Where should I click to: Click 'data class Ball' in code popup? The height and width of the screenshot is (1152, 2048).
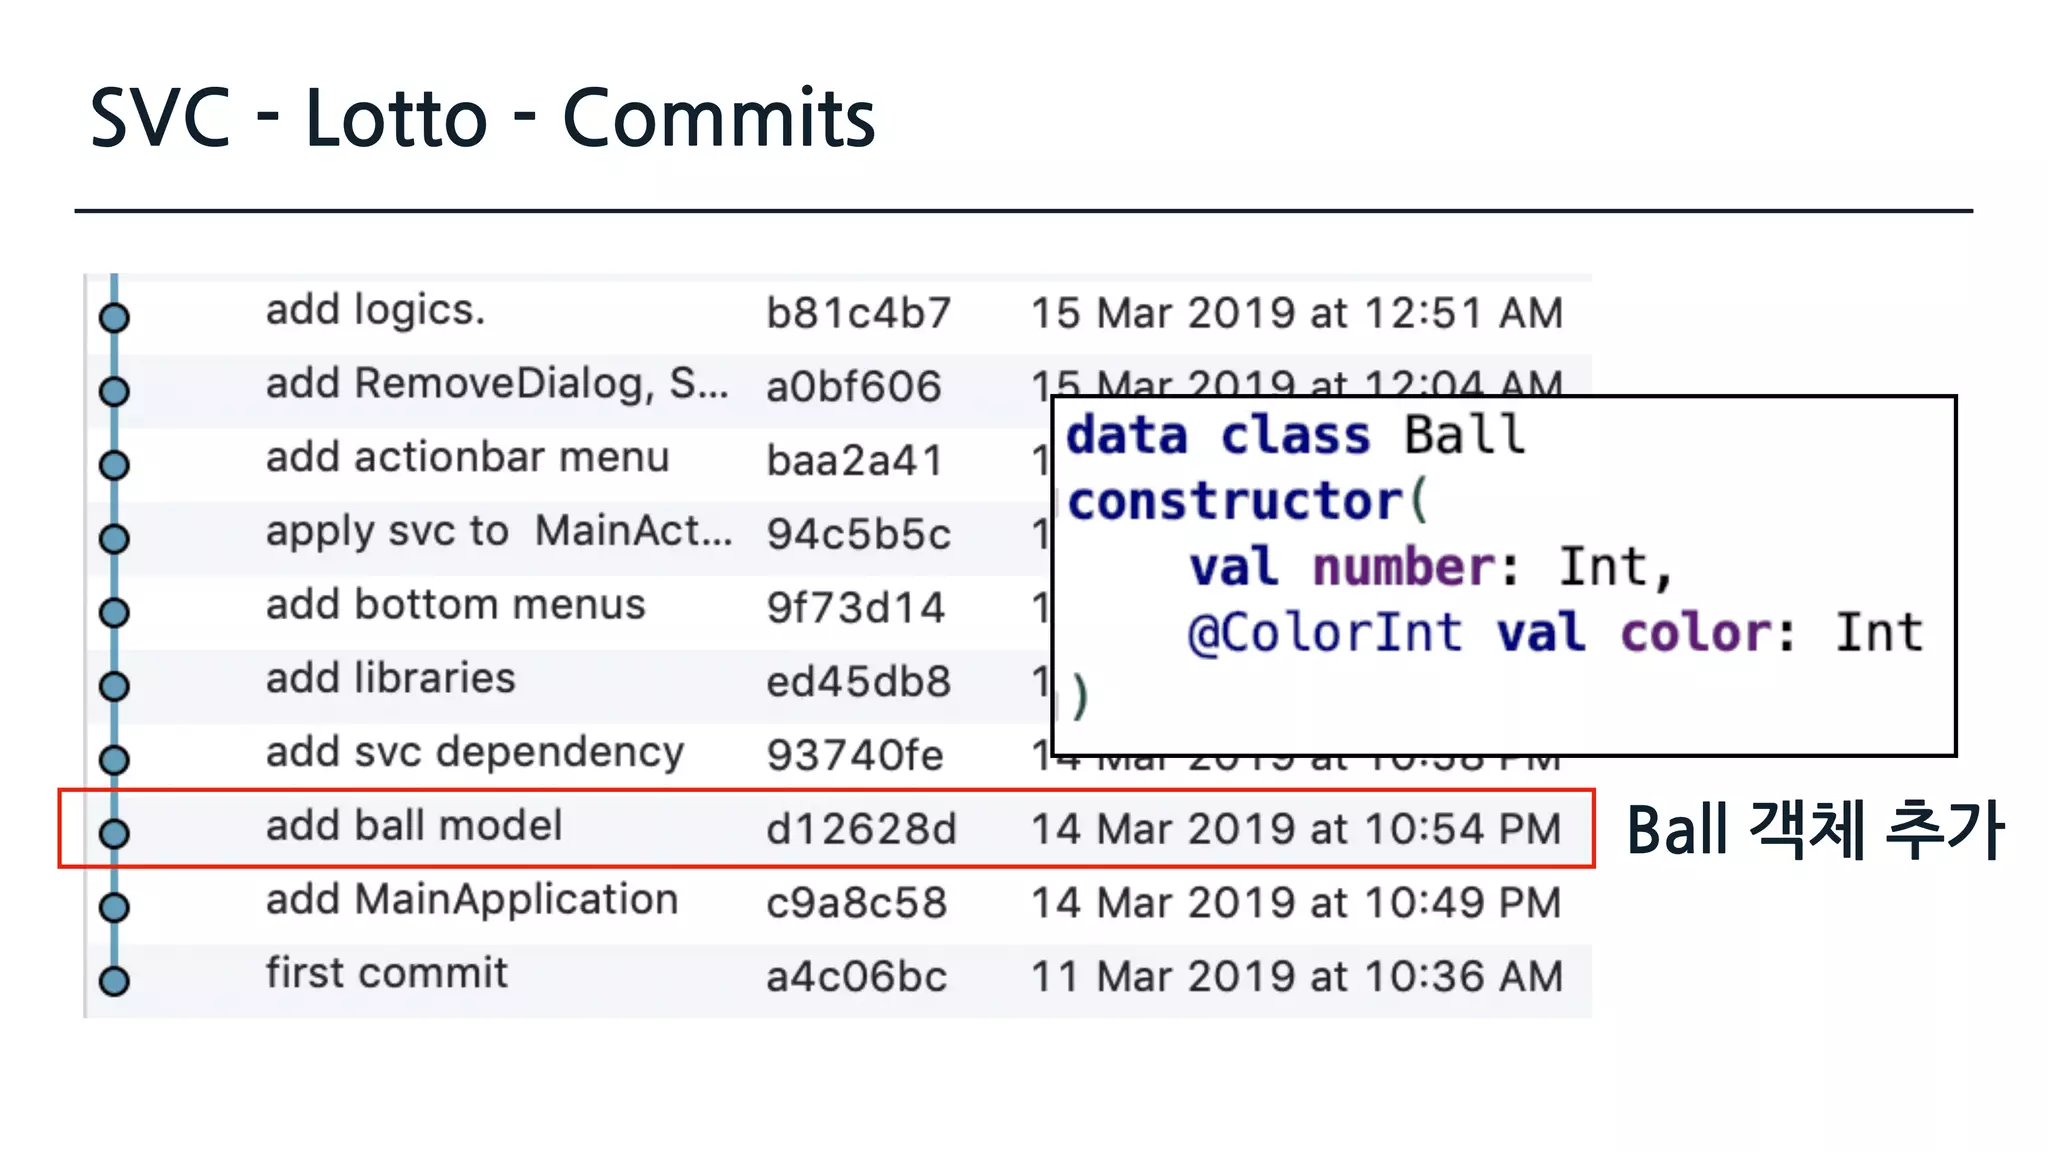[x=1295, y=436]
